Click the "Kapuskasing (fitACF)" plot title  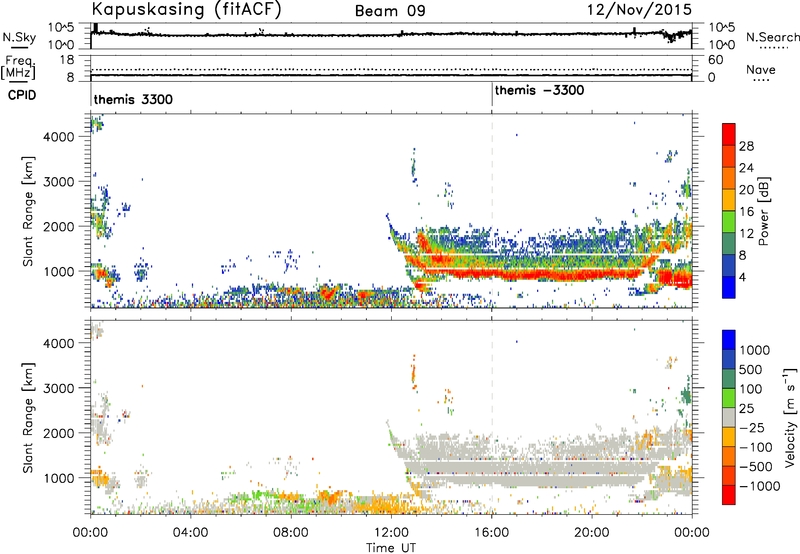[x=186, y=9]
